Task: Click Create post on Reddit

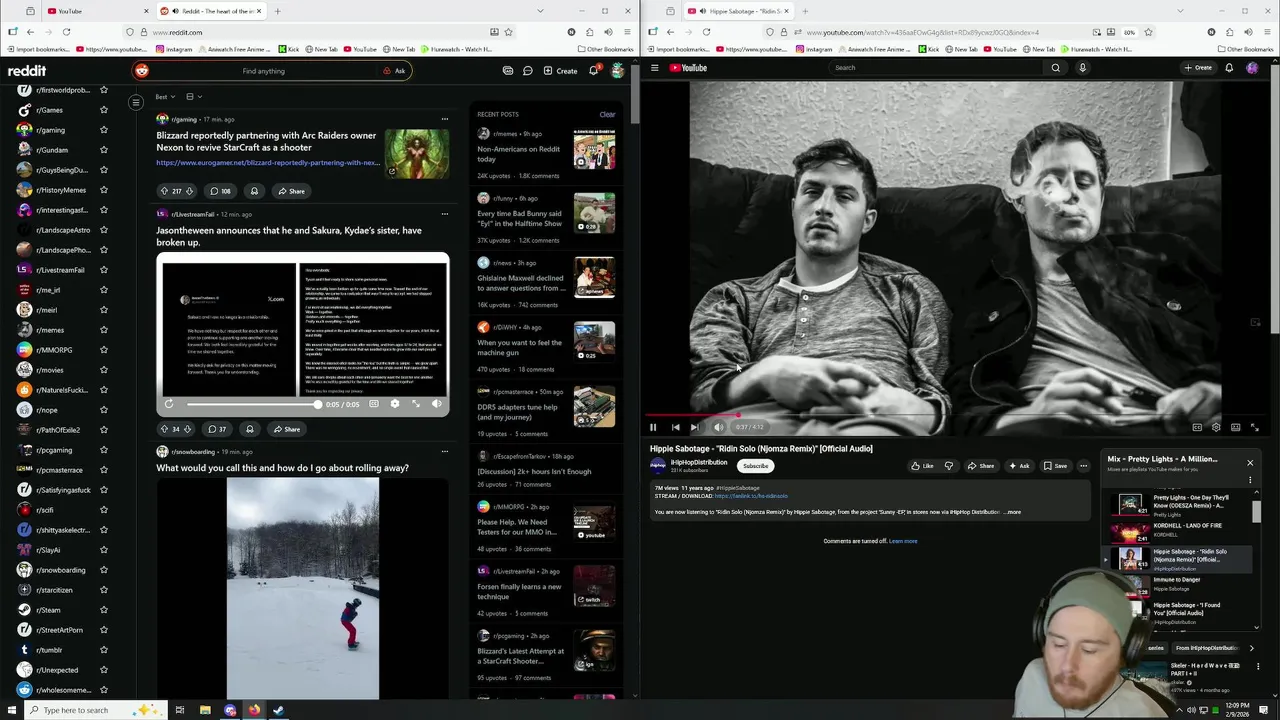Action: tap(560, 71)
